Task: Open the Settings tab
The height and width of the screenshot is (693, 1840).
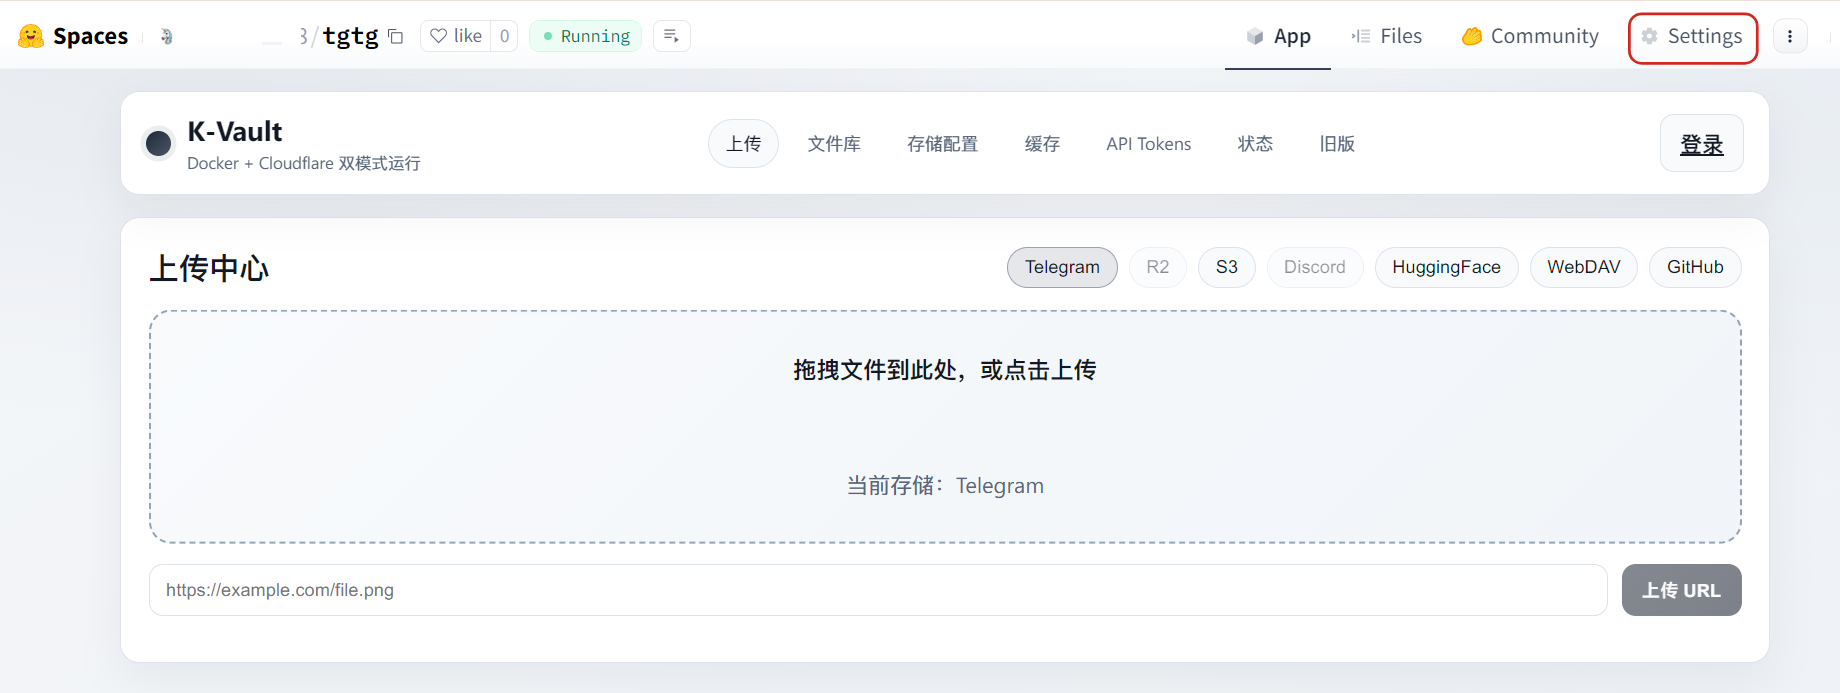Action: [x=1692, y=36]
